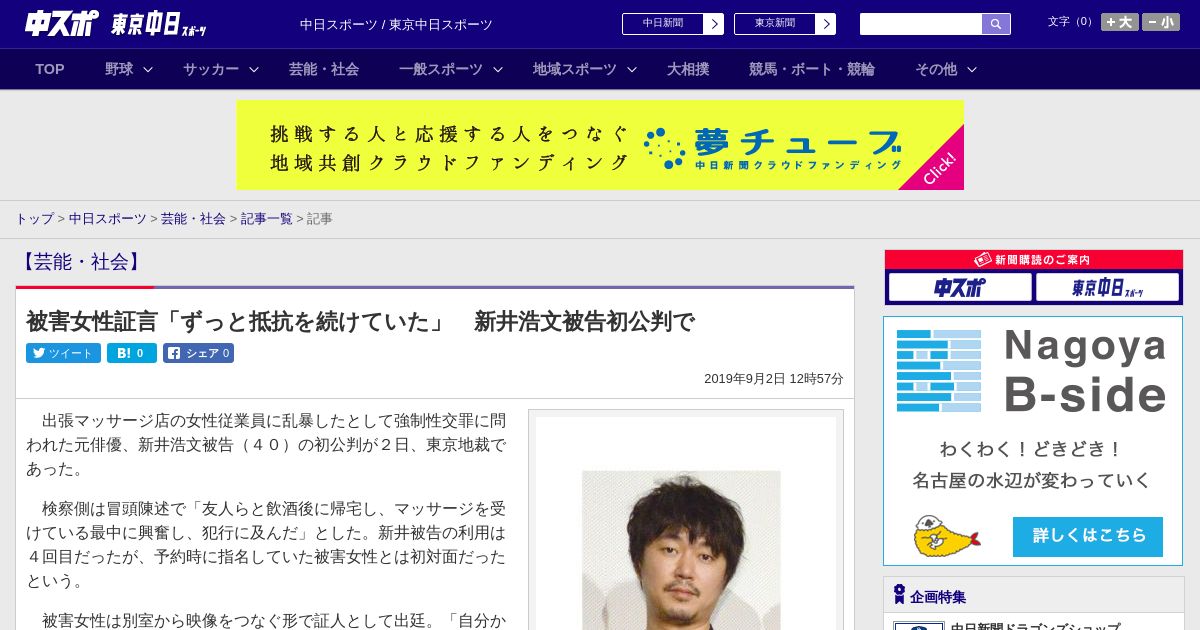Go to the TOP menu

(x=50, y=69)
